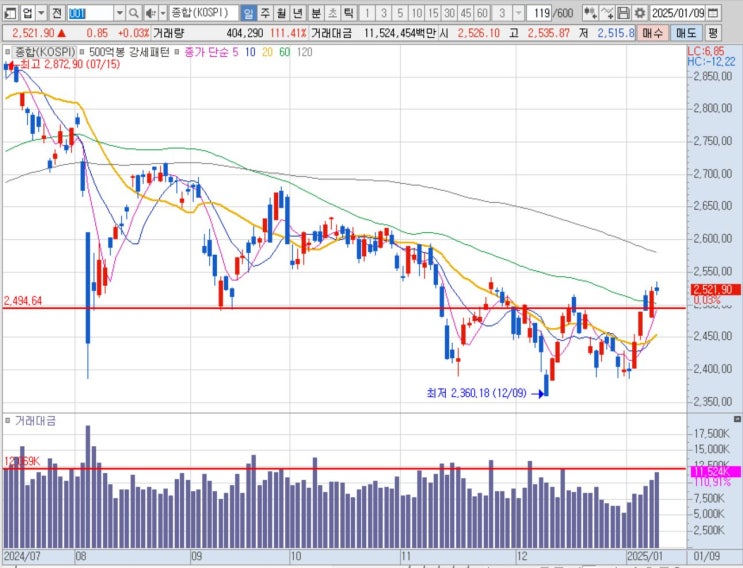The image size is (743, 568).
Task: Click the index code field showing 001
Action: (90, 13)
